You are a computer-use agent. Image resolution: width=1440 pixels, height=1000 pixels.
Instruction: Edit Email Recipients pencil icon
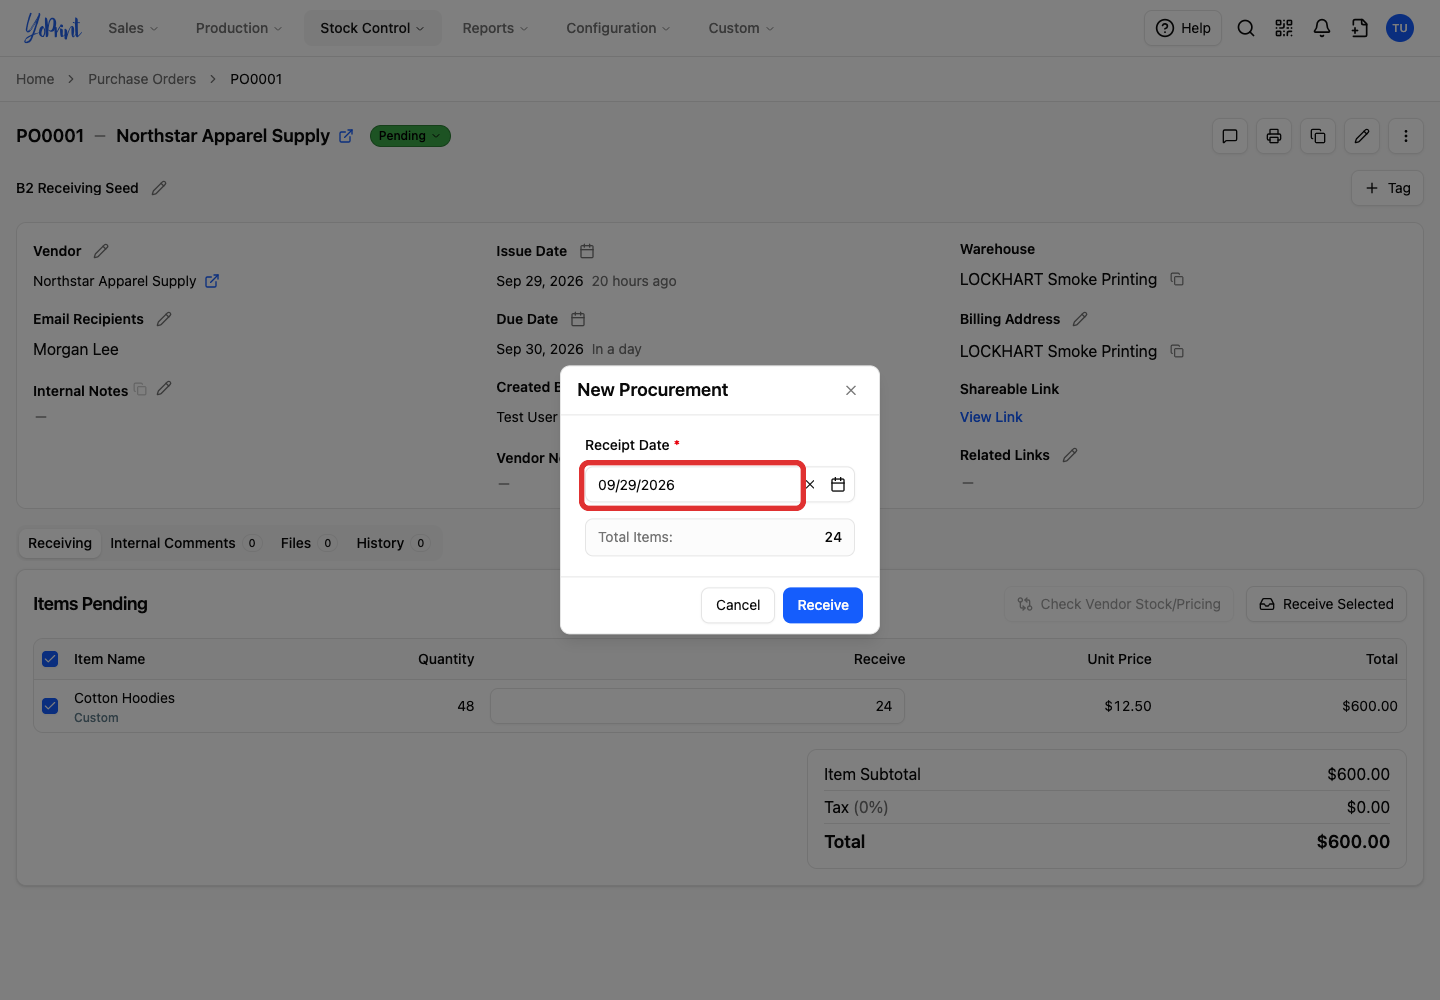pyautogui.click(x=164, y=319)
